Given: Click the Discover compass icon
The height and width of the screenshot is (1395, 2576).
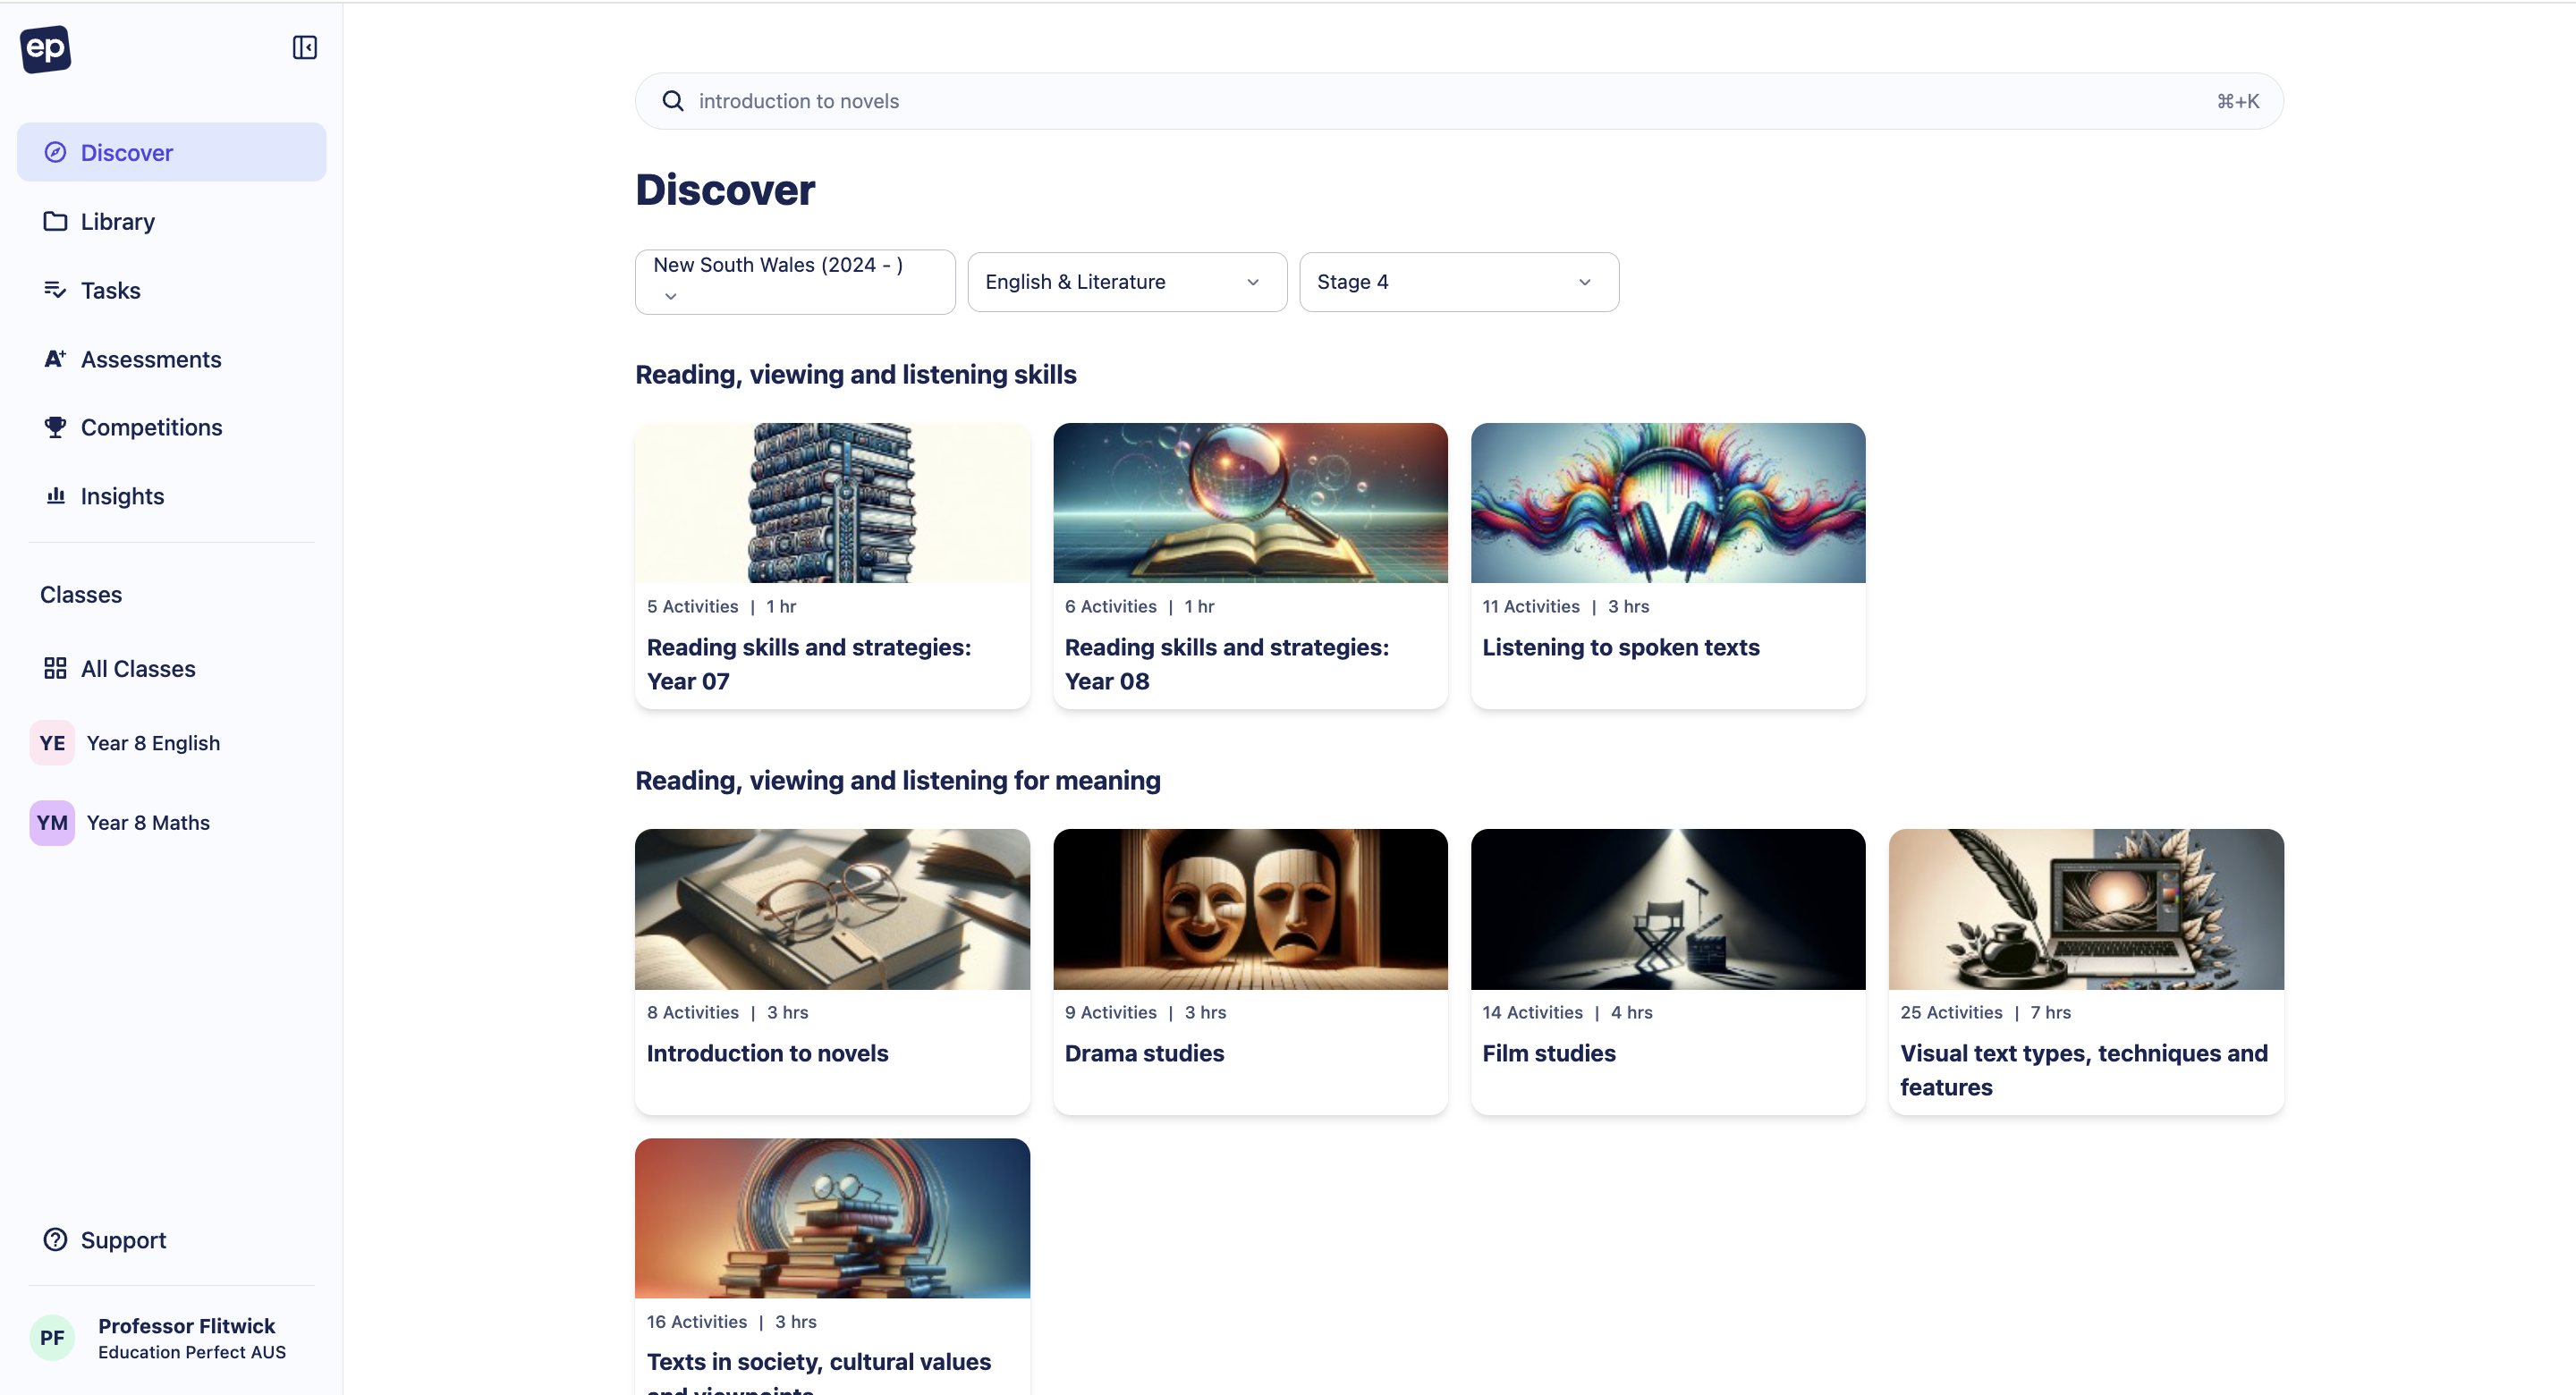Looking at the screenshot, I should (x=55, y=152).
